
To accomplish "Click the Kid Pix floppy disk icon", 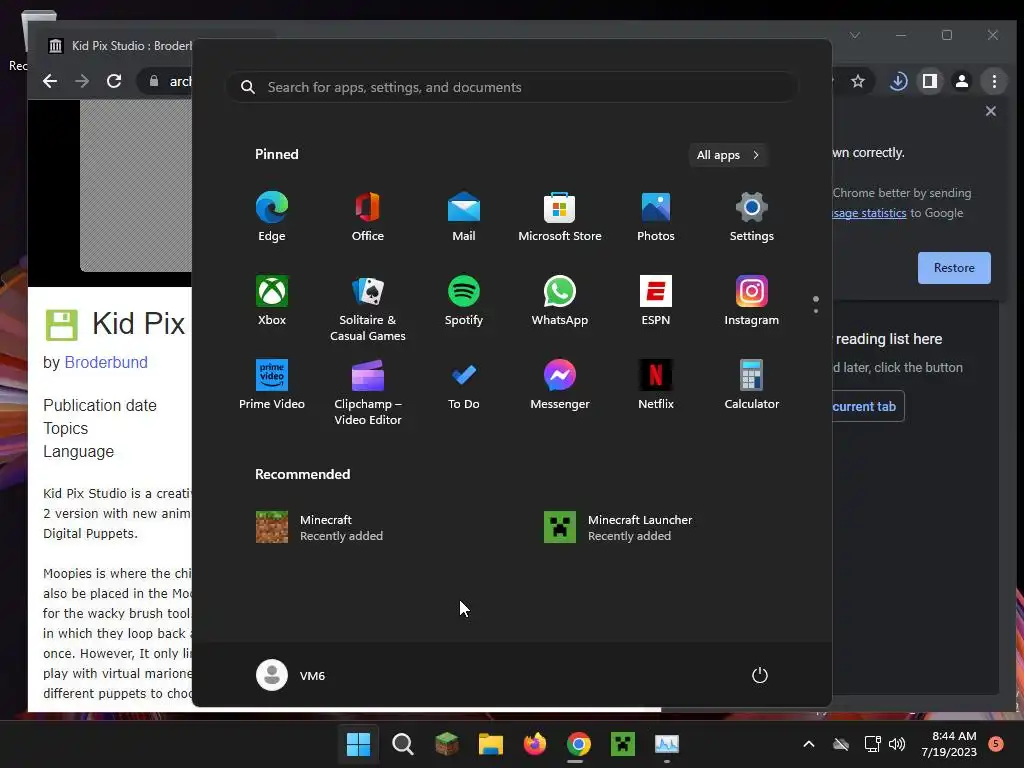I will point(61,325).
